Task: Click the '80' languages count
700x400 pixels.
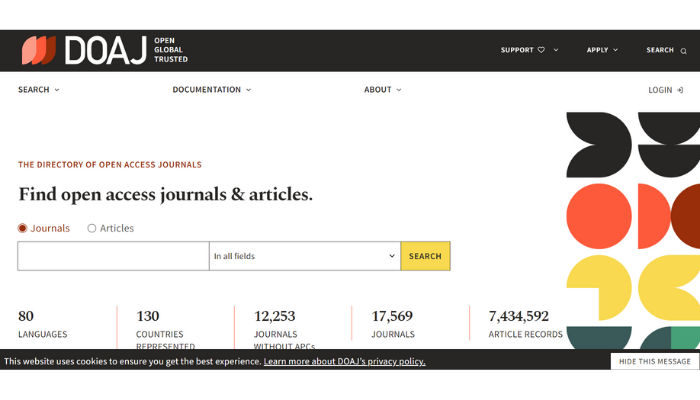Action: pyautogui.click(x=26, y=316)
